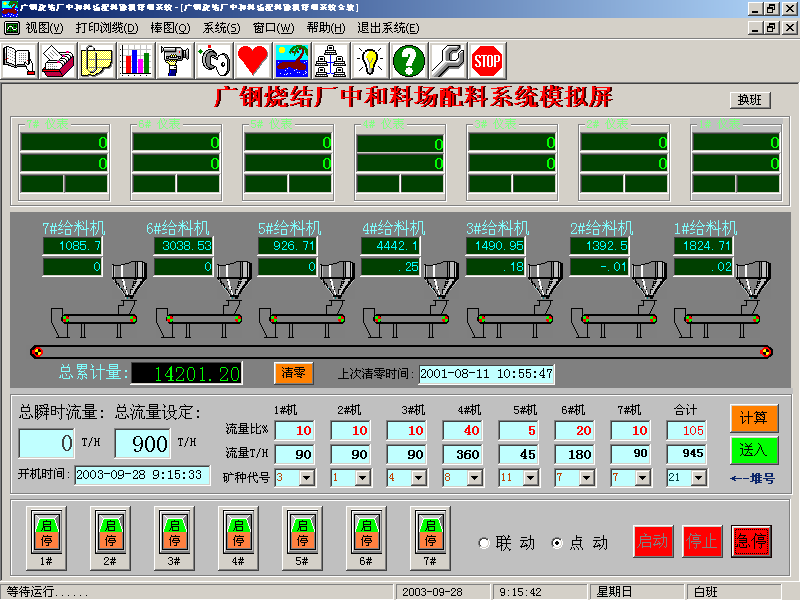Image resolution: width=800 pixels, height=600 pixels.
Task: Select the video camera toolbar icon
Action: coord(175,60)
